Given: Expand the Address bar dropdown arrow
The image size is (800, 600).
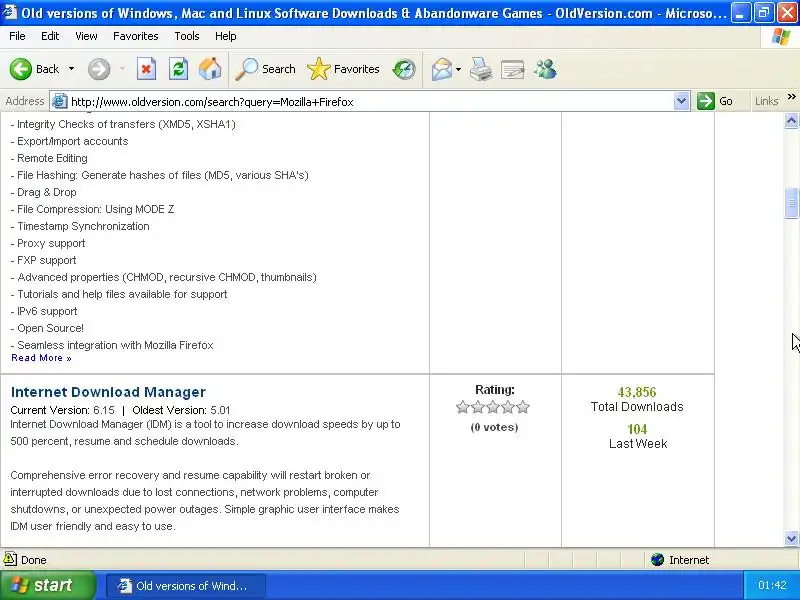Looking at the screenshot, I should 681,101.
